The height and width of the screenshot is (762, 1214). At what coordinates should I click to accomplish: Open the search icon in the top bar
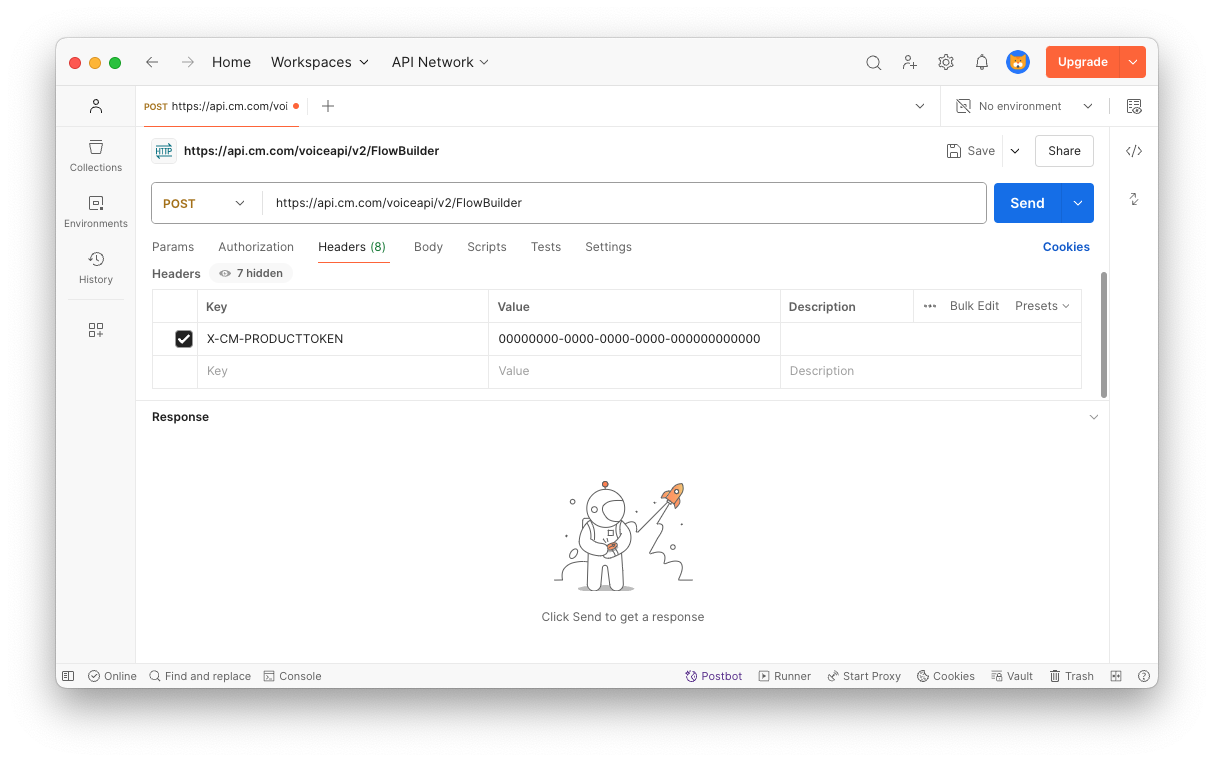873,62
